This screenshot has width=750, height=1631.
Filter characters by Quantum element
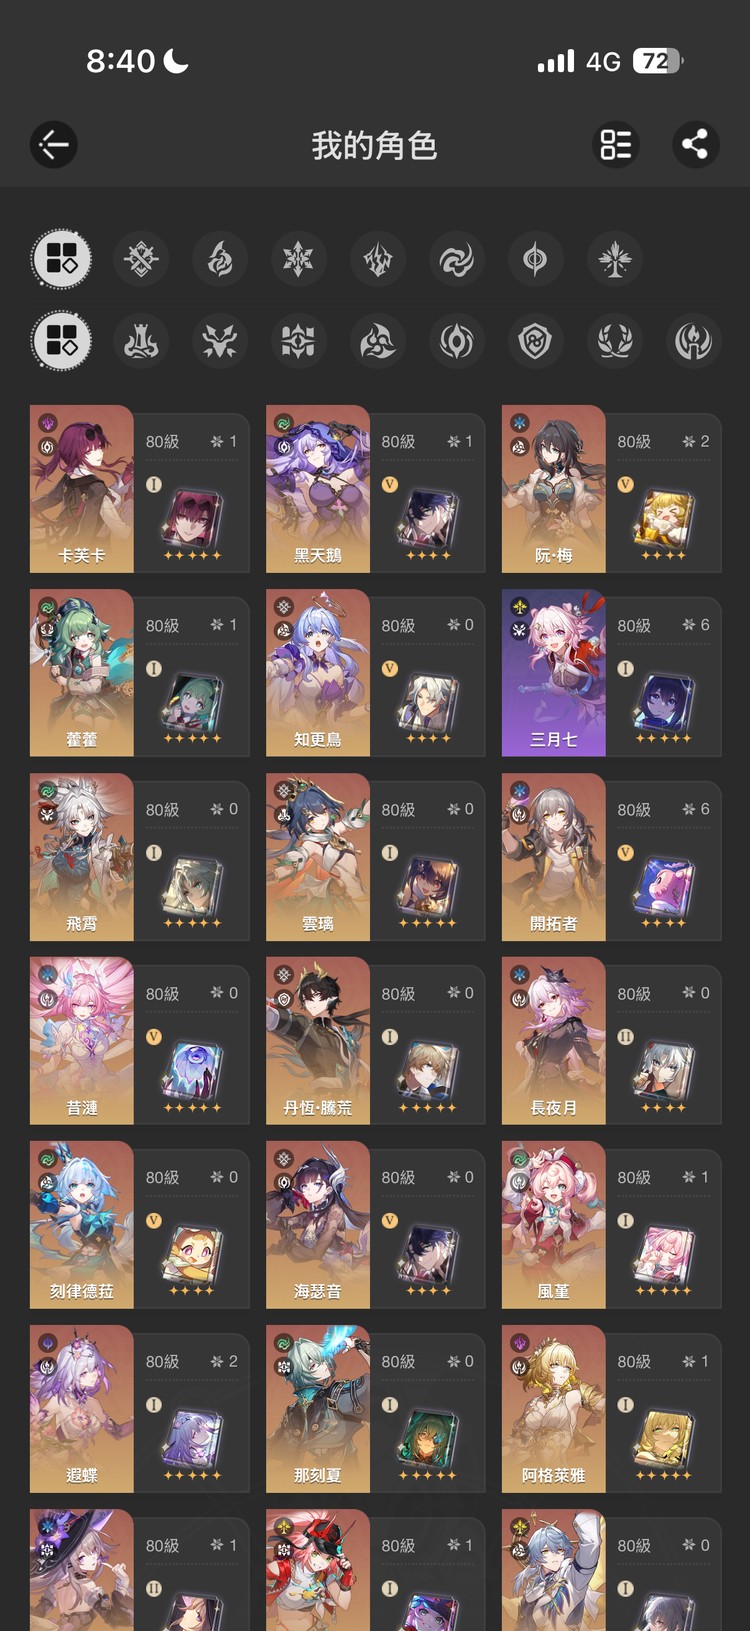535,260
